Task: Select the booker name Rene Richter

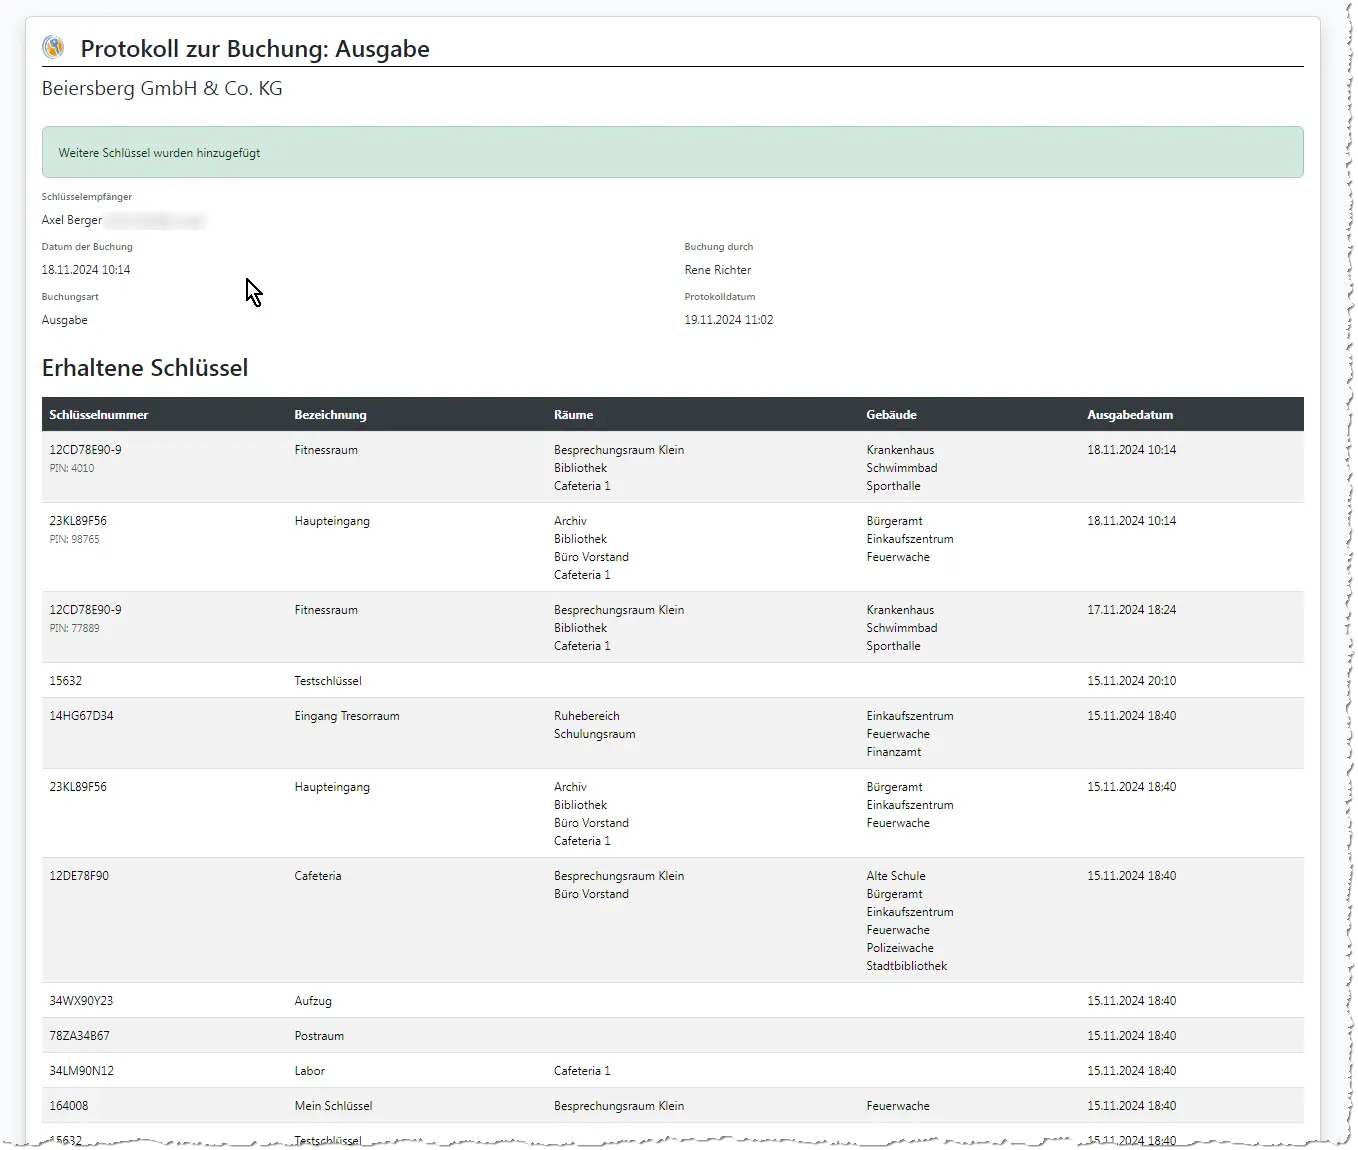Action: 717,270
